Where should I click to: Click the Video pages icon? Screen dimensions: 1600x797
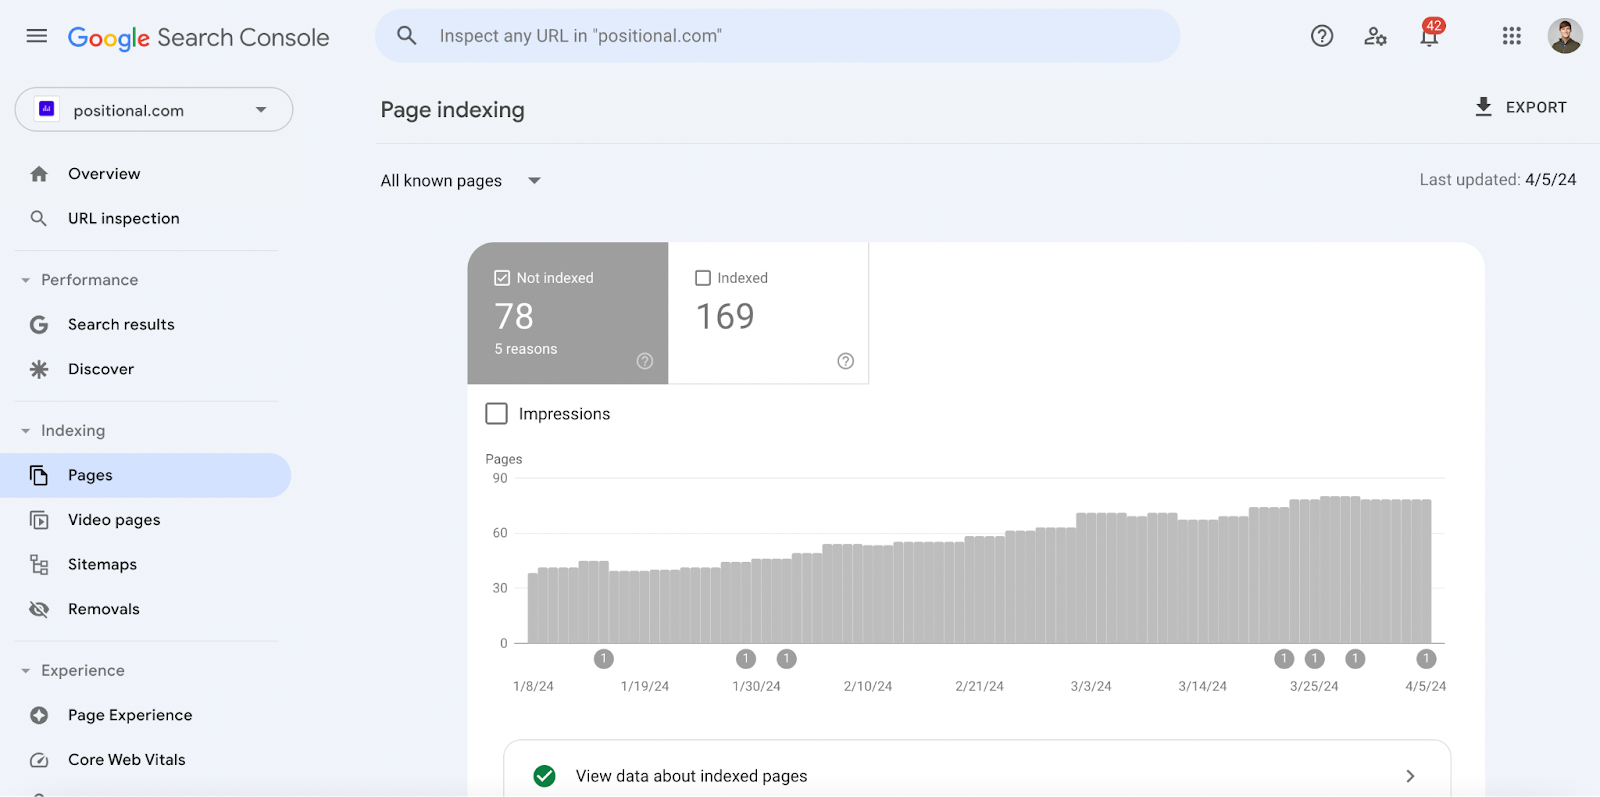[x=39, y=520]
